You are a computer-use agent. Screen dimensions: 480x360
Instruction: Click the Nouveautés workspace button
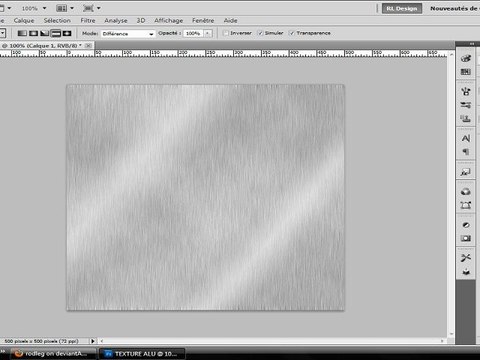pyautogui.click(x=455, y=8)
